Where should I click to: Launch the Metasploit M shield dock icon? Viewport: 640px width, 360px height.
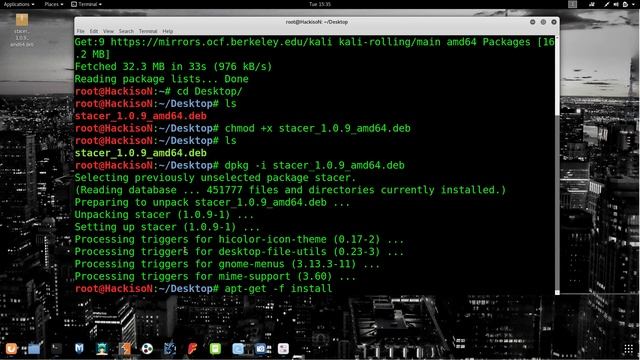click(79, 349)
